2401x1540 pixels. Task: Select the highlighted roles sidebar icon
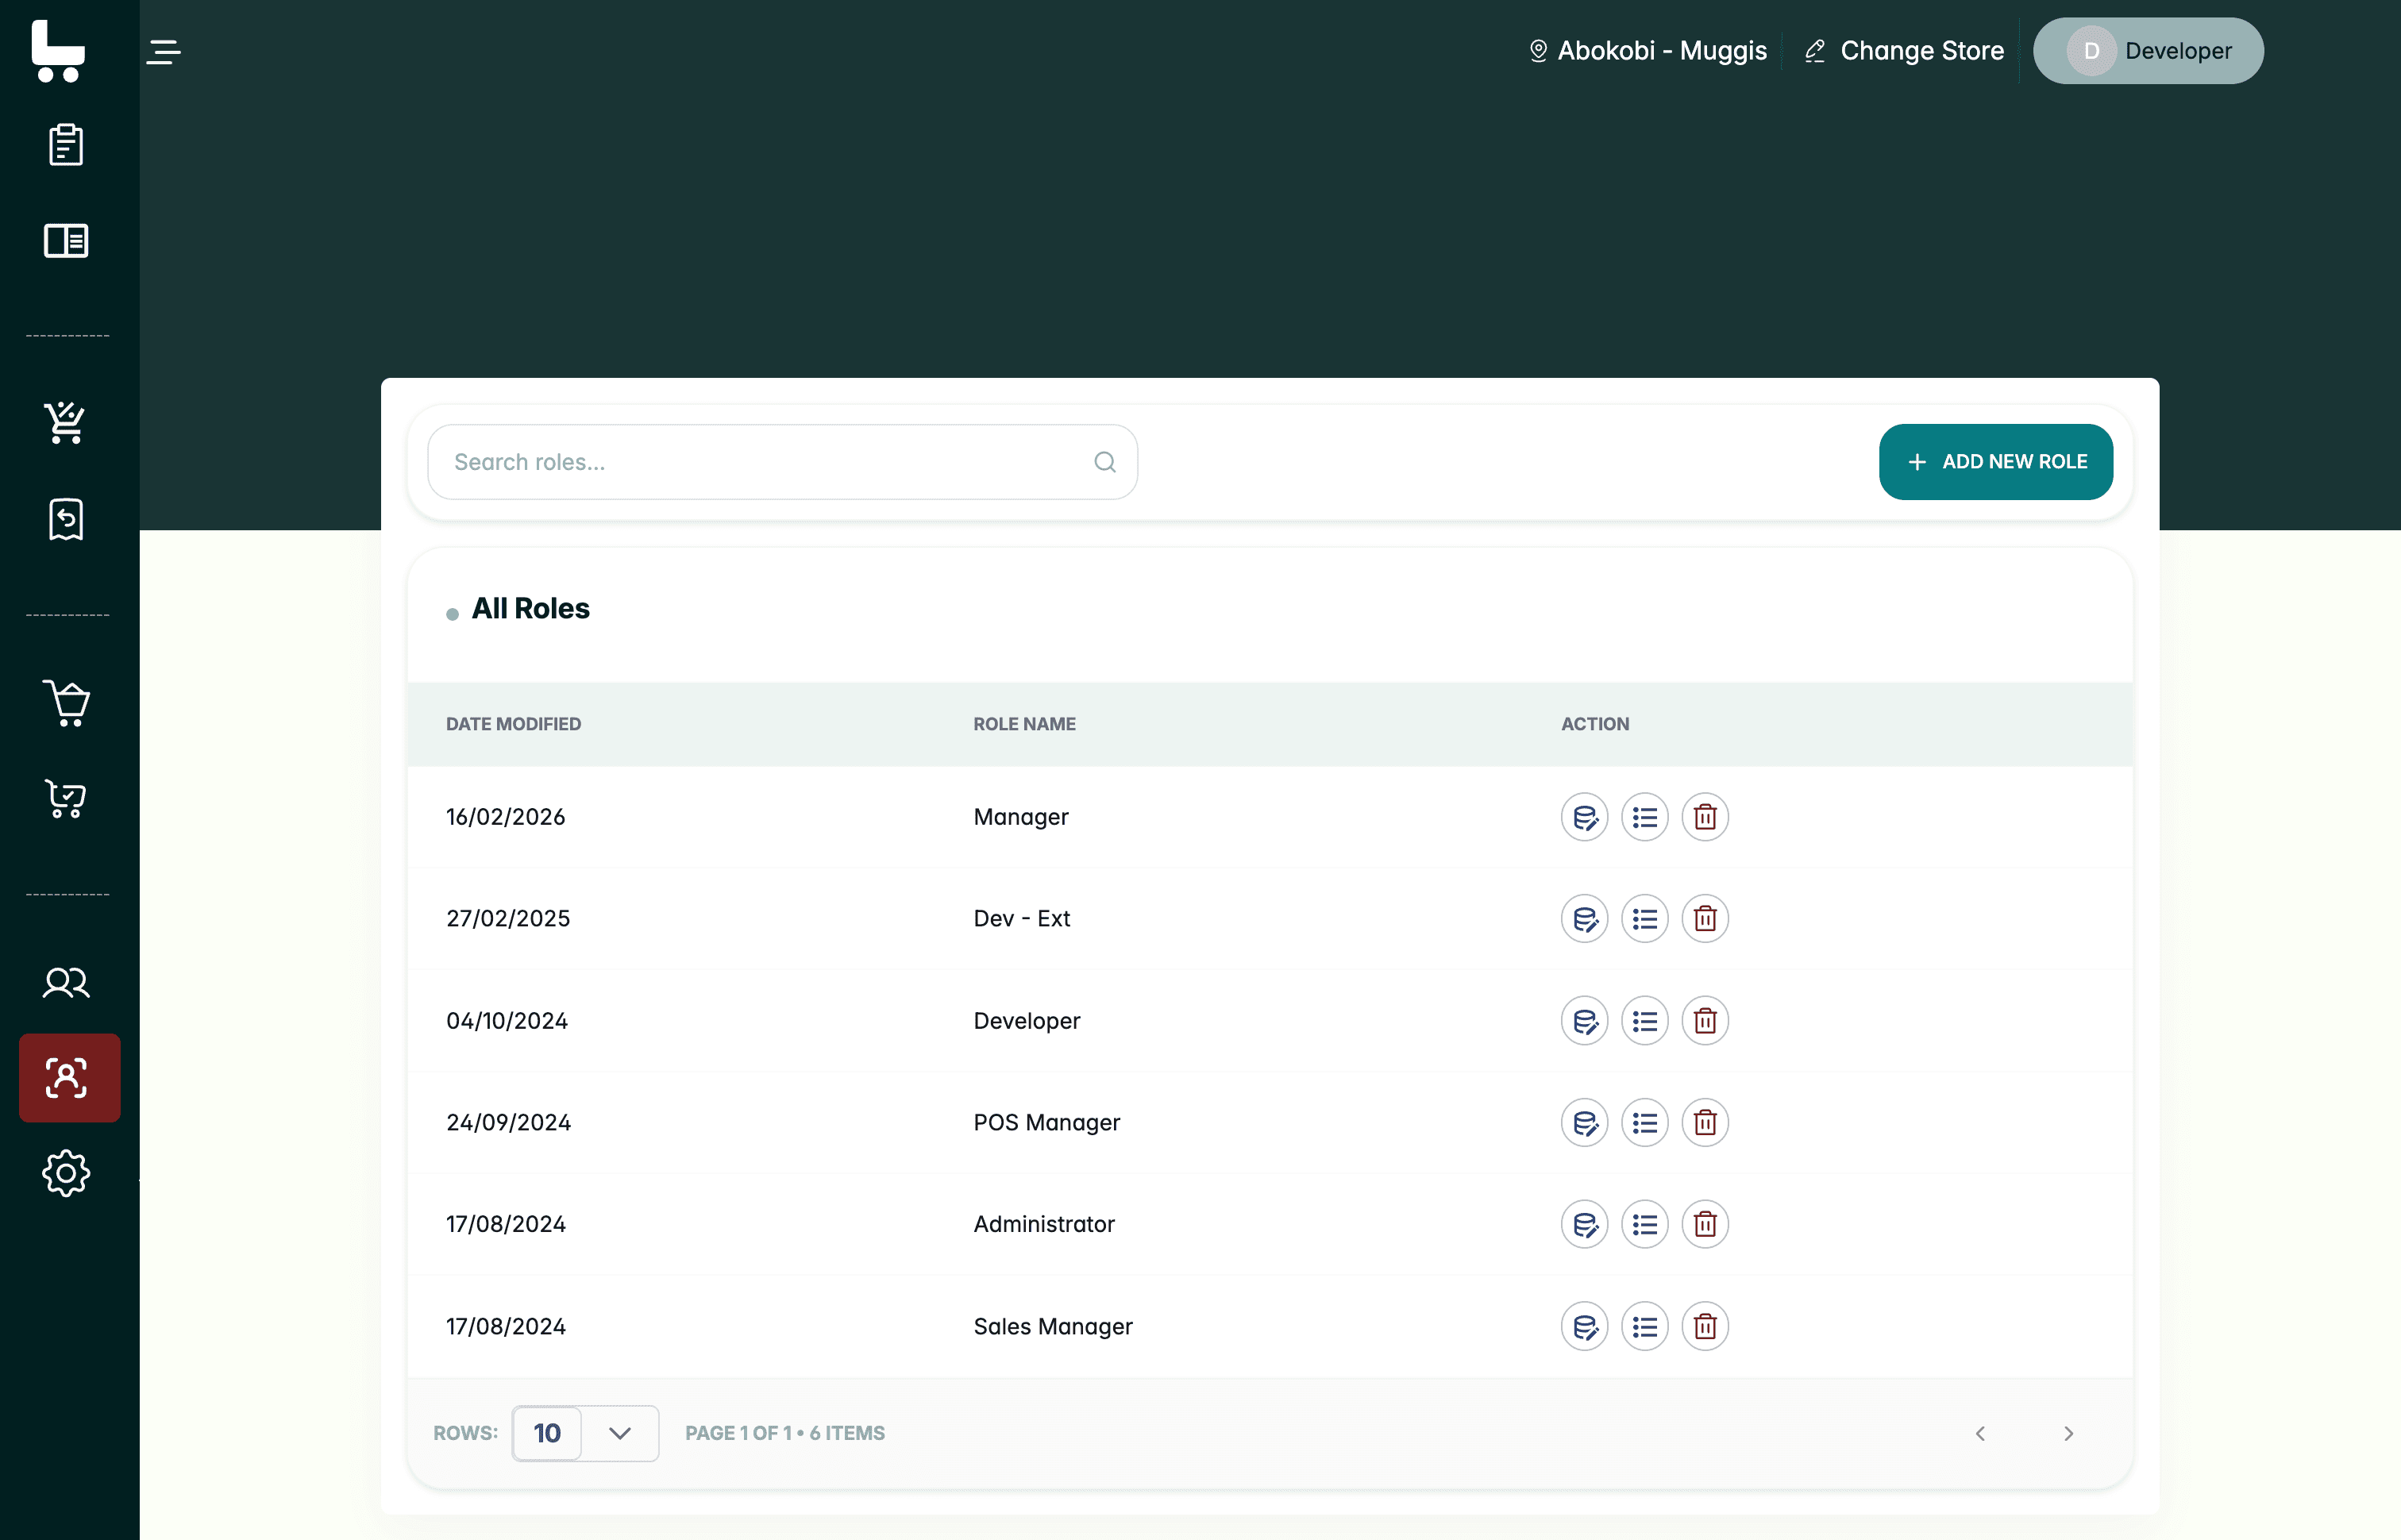[69, 1078]
